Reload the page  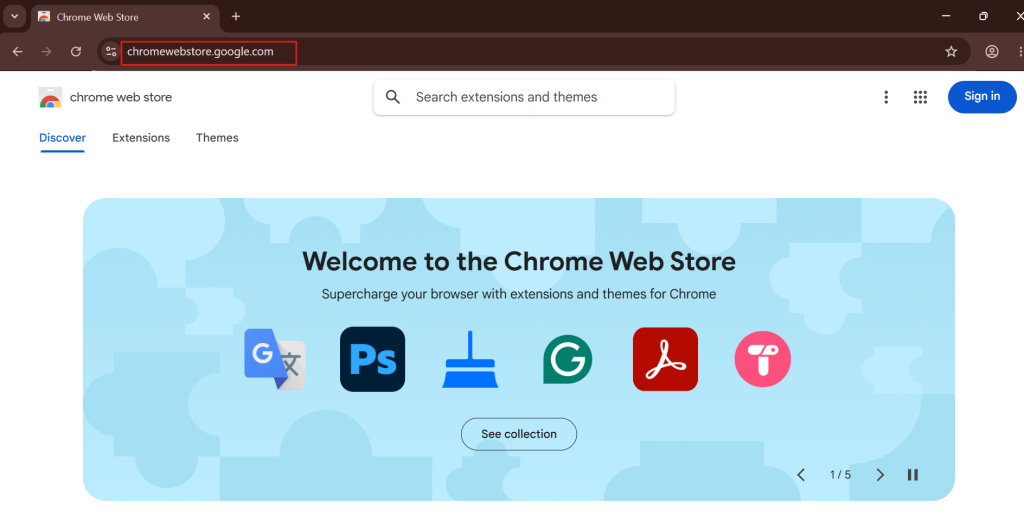tap(76, 52)
